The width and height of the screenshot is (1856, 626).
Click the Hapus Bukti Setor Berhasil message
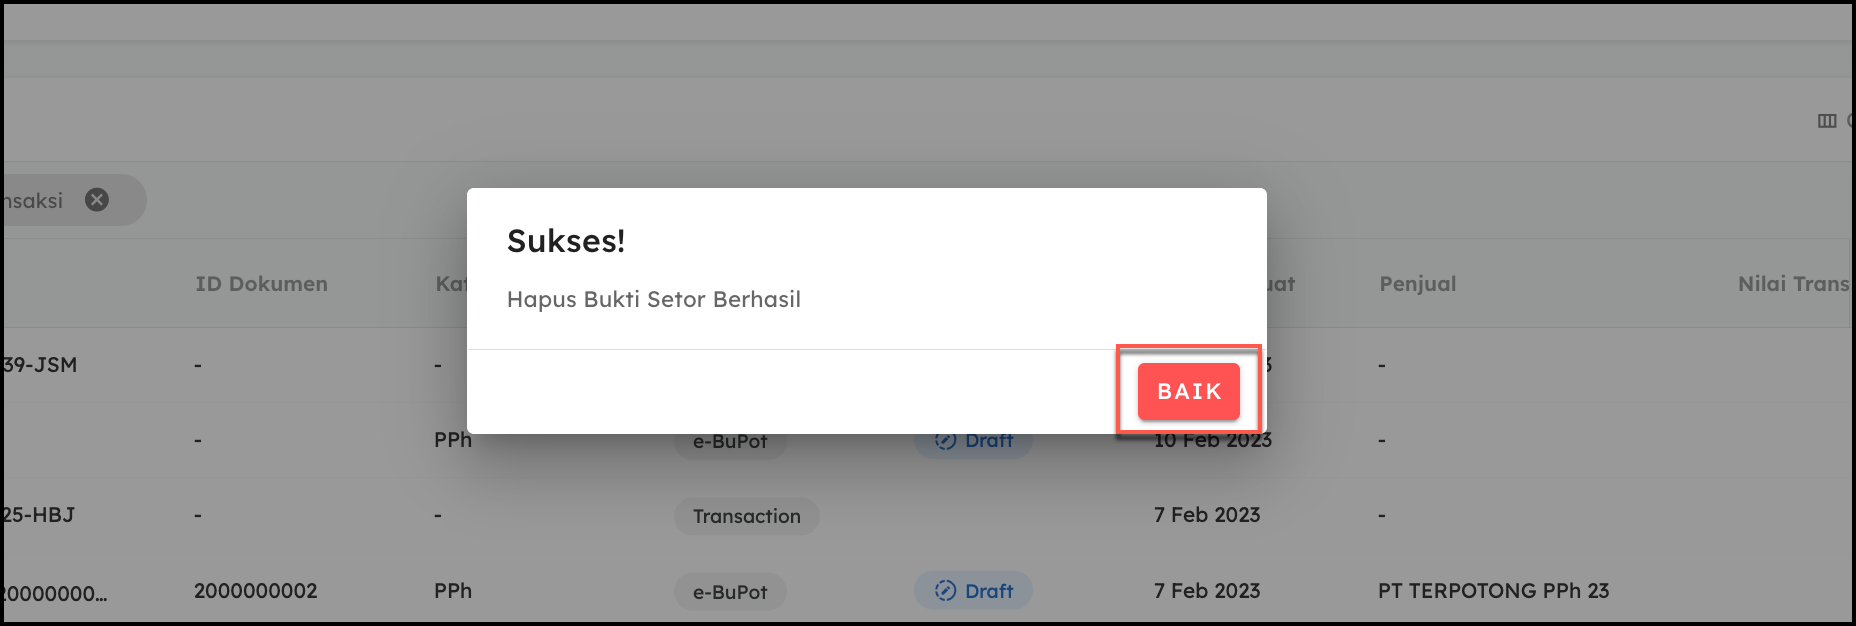(653, 300)
